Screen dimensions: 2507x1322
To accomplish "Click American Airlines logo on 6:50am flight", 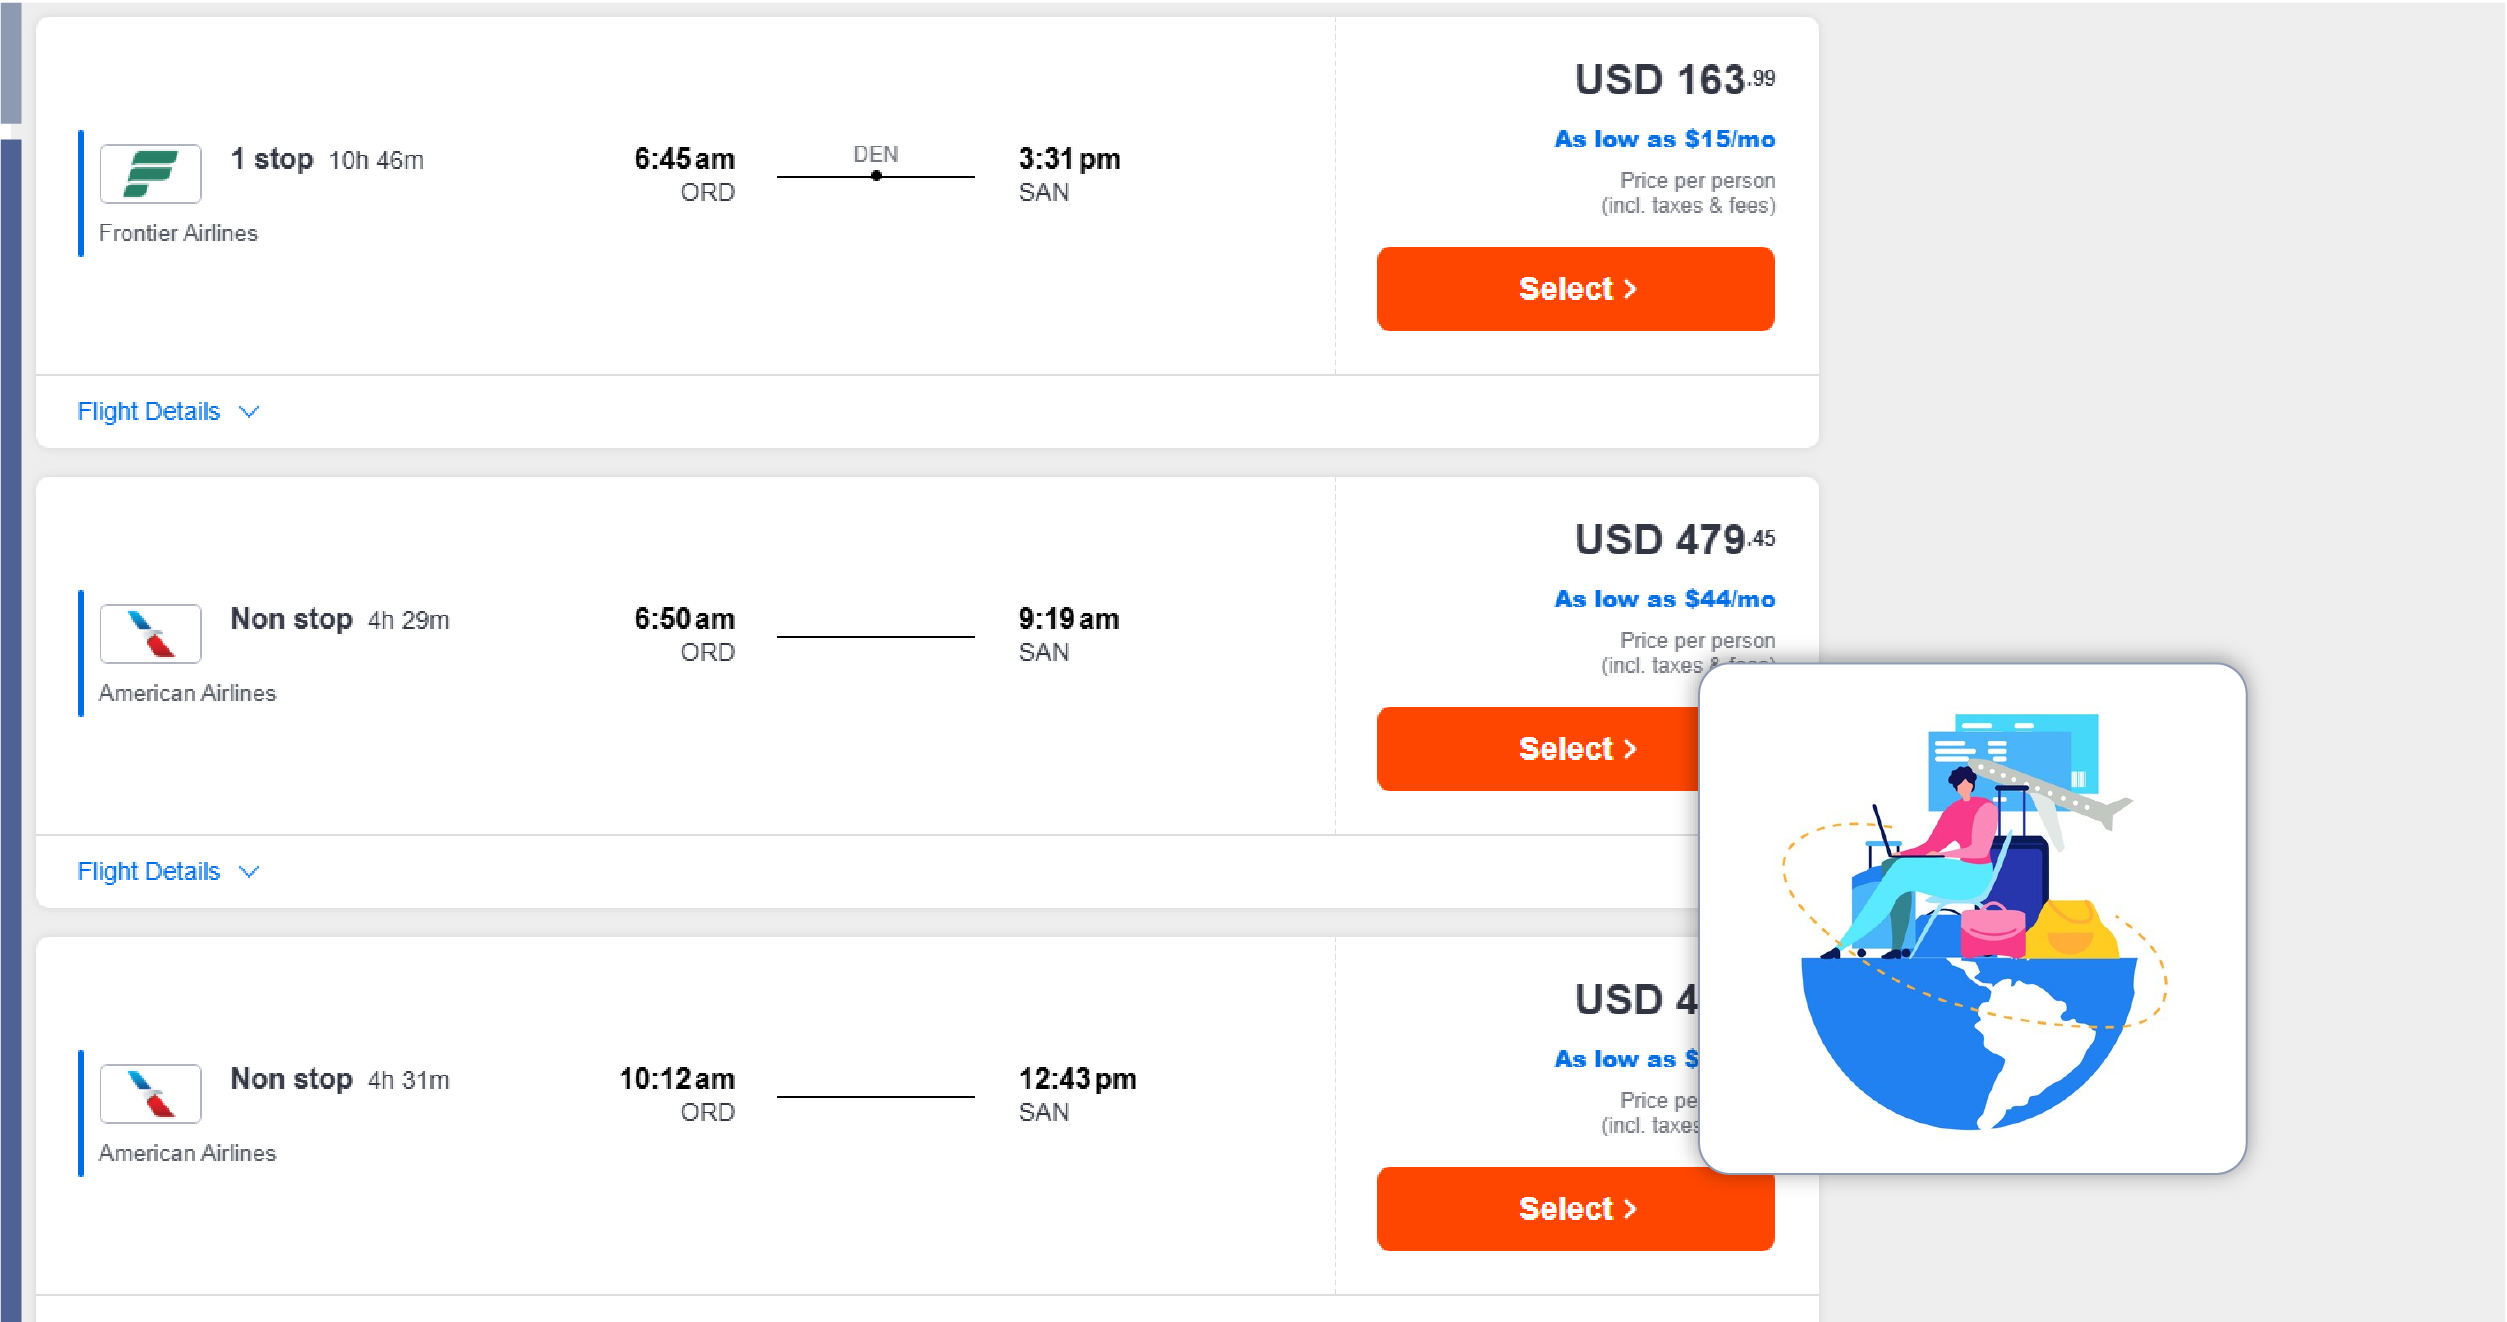I will 150,633.
